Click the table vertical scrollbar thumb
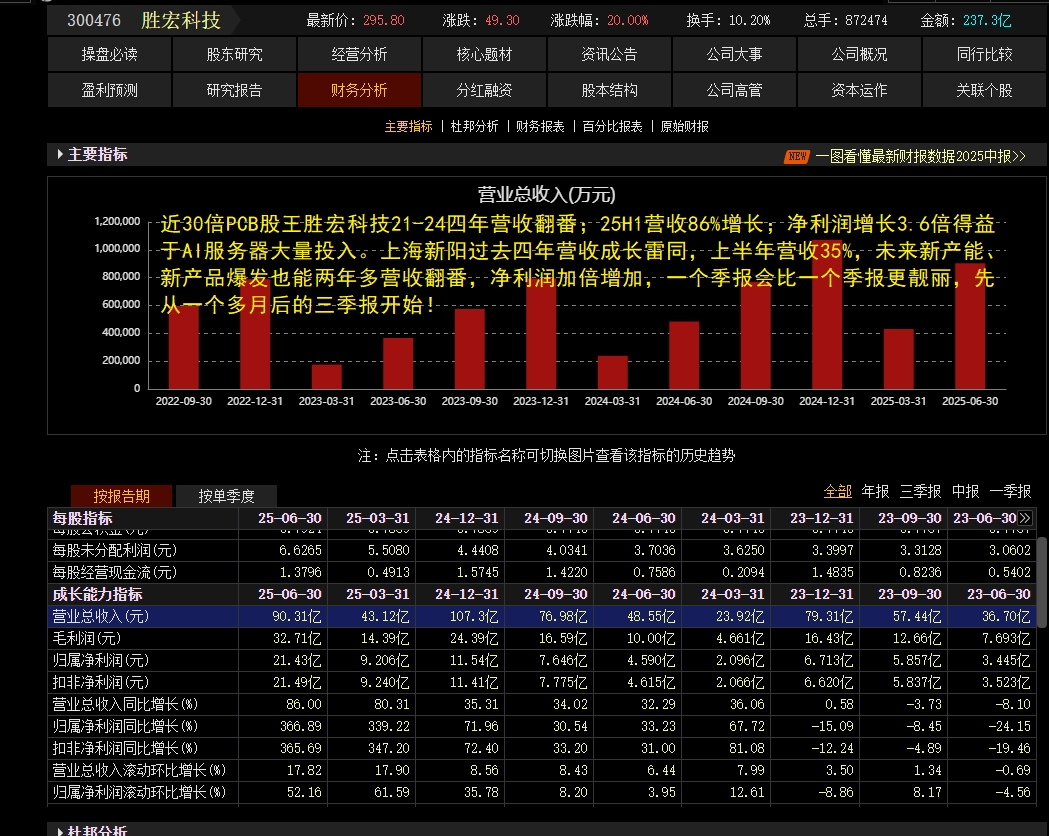Image resolution: width=1049 pixels, height=836 pixels. coord(1042,582)
